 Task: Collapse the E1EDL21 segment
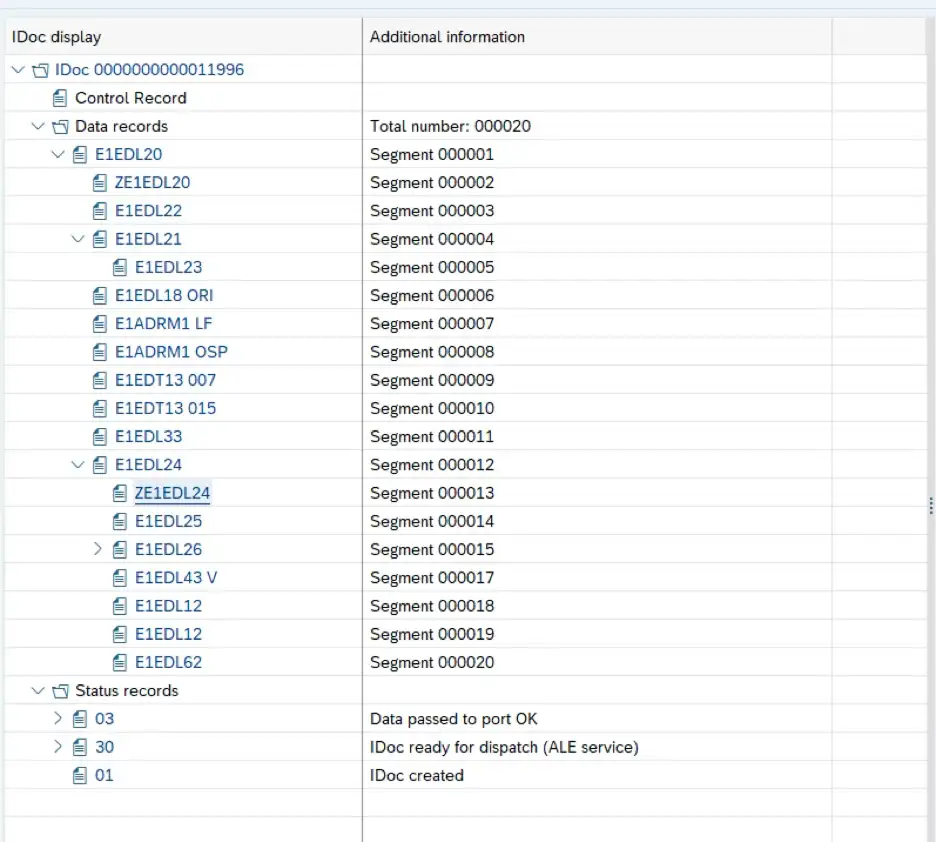(78, 239)
